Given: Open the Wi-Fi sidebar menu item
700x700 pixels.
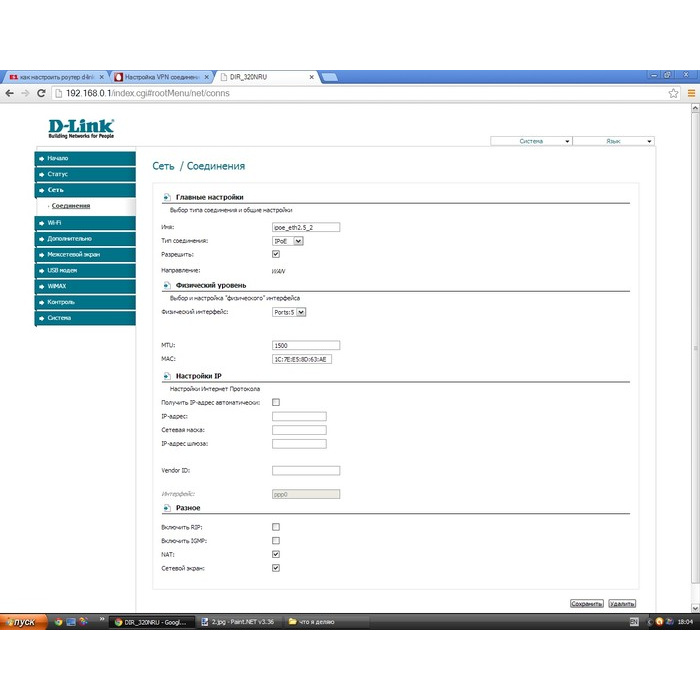Looking at the screenshot, I should (84, 223).
